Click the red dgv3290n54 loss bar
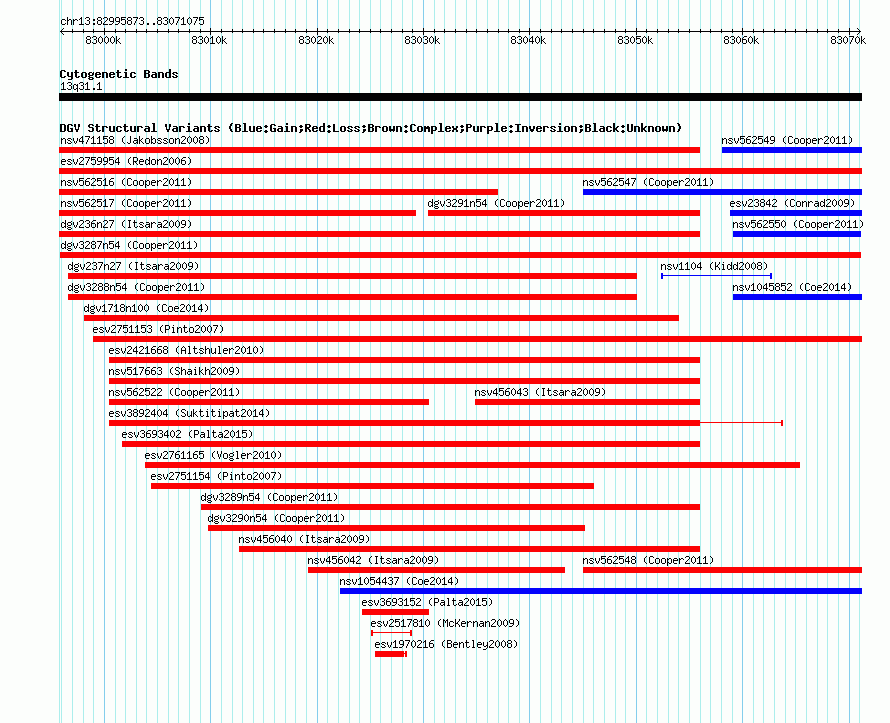The width and height of the screenshot is (890, 723). click(396, 528)
